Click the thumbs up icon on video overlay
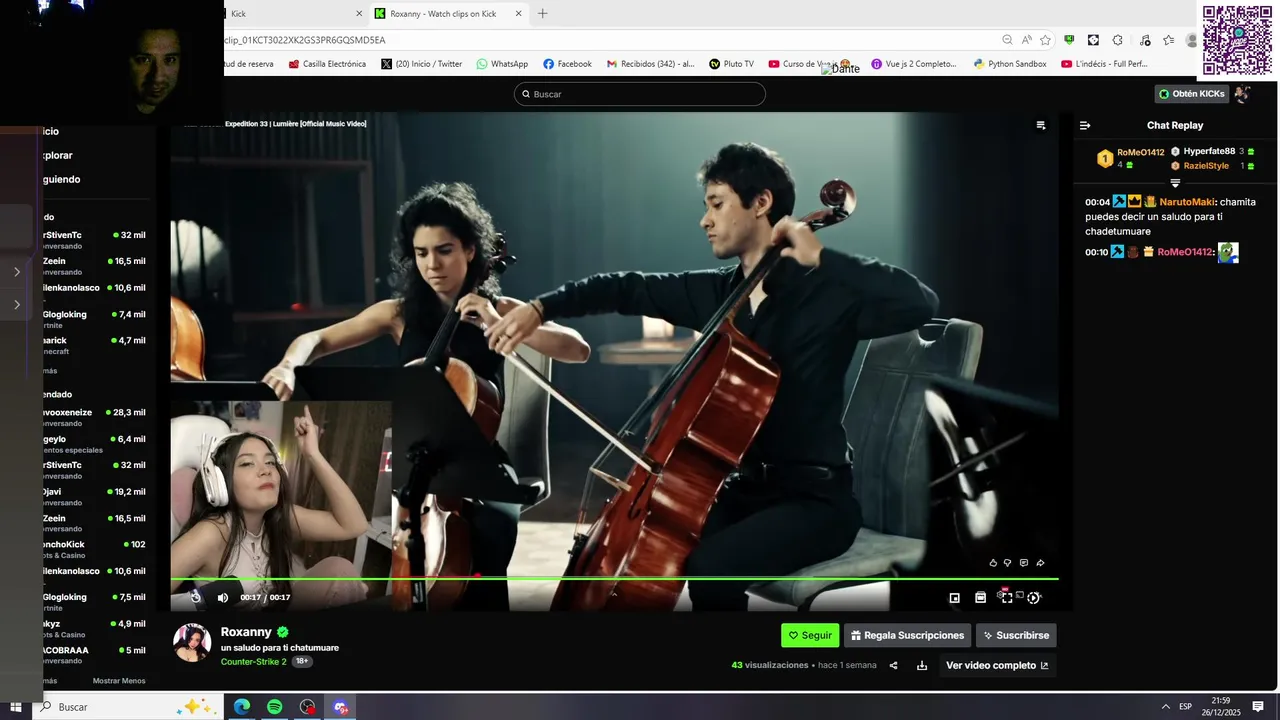Image resolution: width=1280 pixels, height=720 pixels. pyautogui.click(x=993, y=563)
